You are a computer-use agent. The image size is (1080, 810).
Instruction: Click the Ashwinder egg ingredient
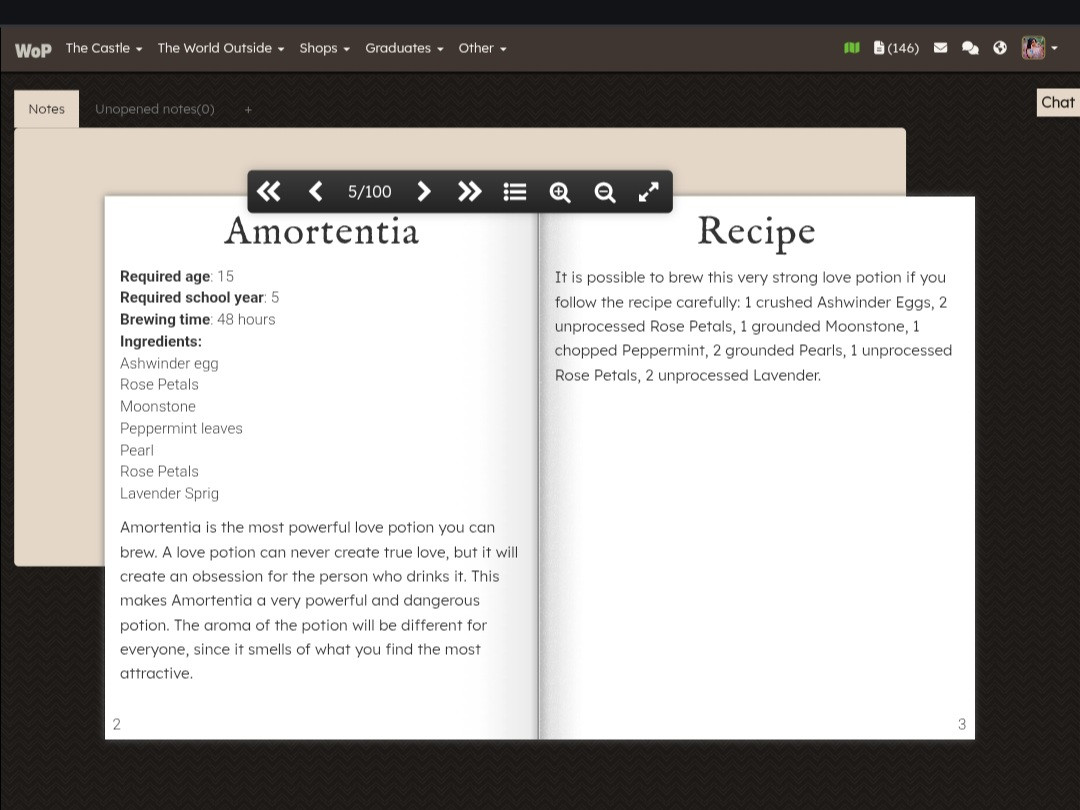(169, 363)
